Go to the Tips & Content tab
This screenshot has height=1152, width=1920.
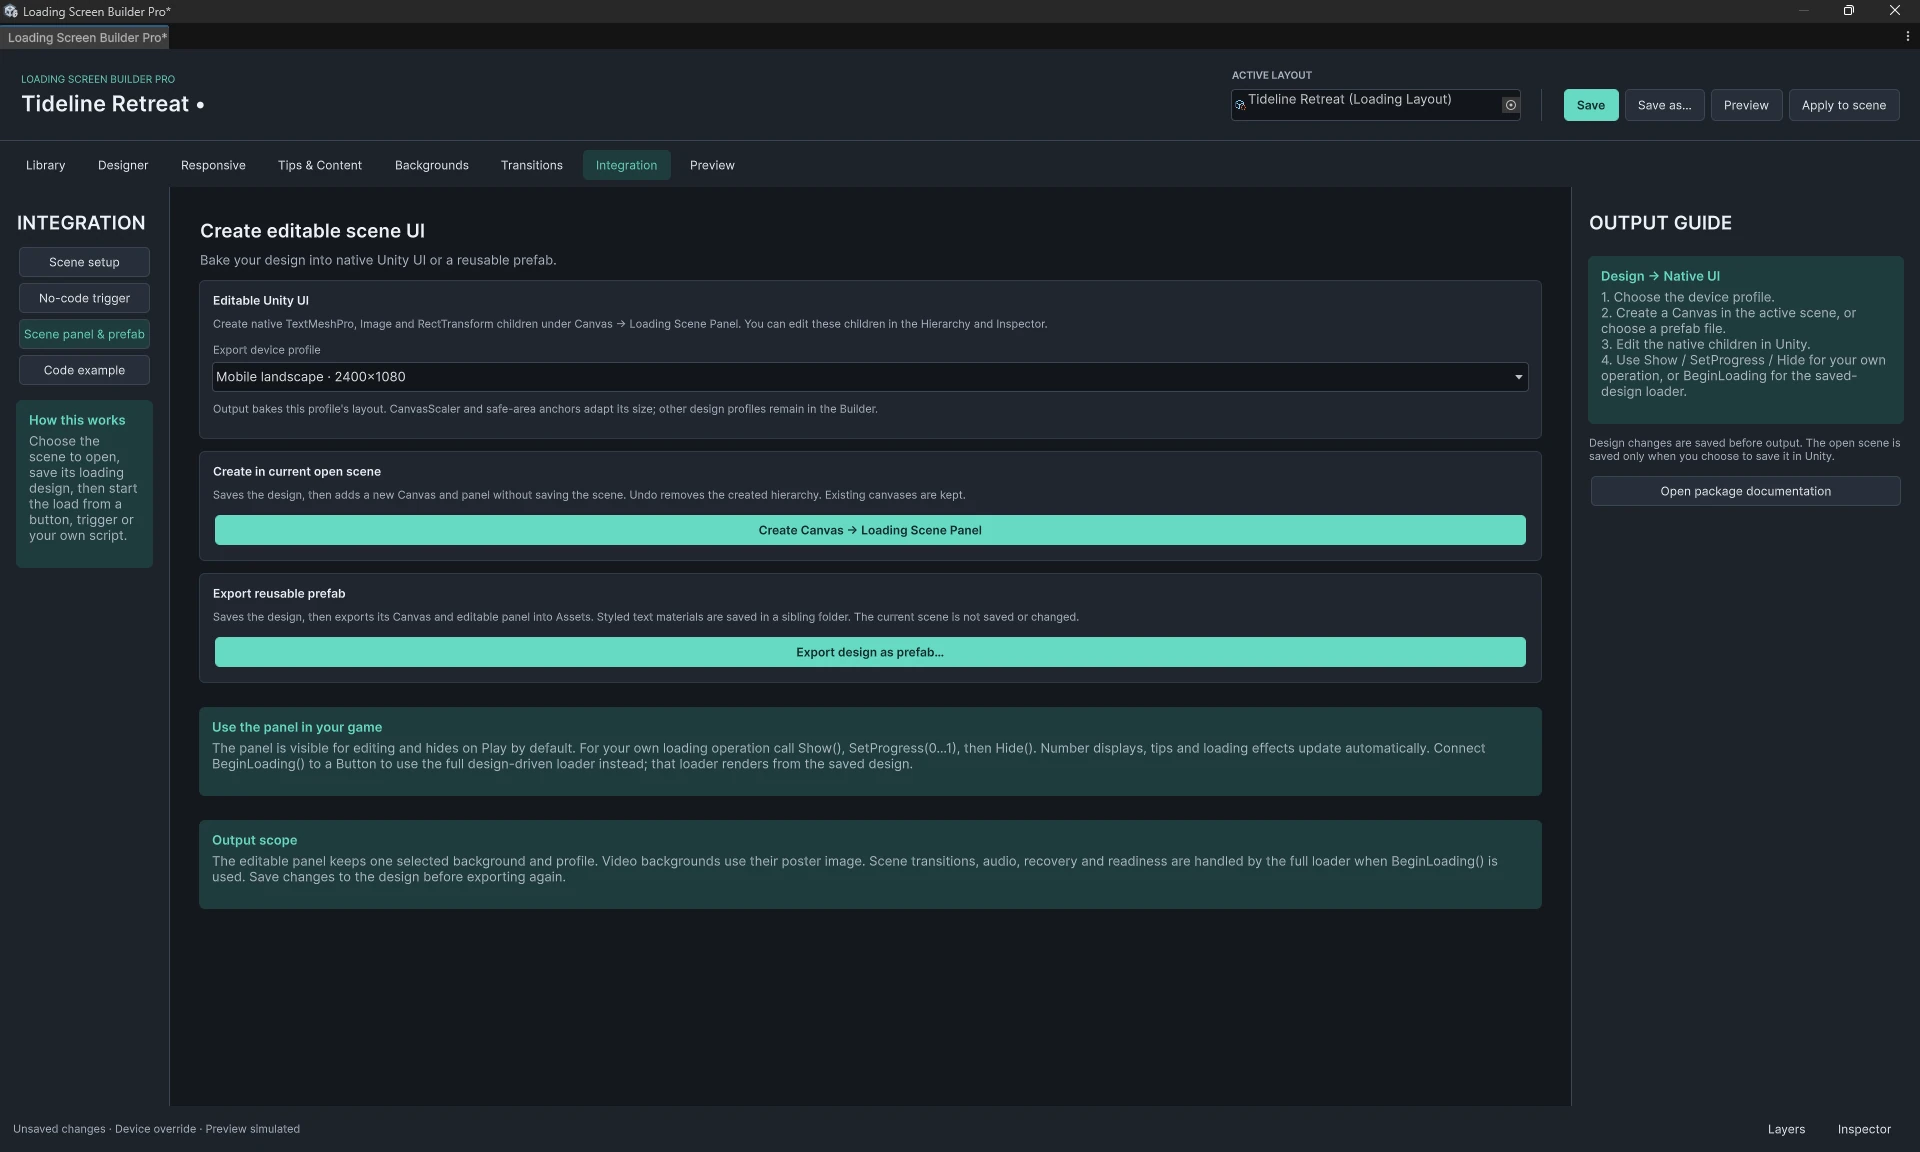pos(320,165)
